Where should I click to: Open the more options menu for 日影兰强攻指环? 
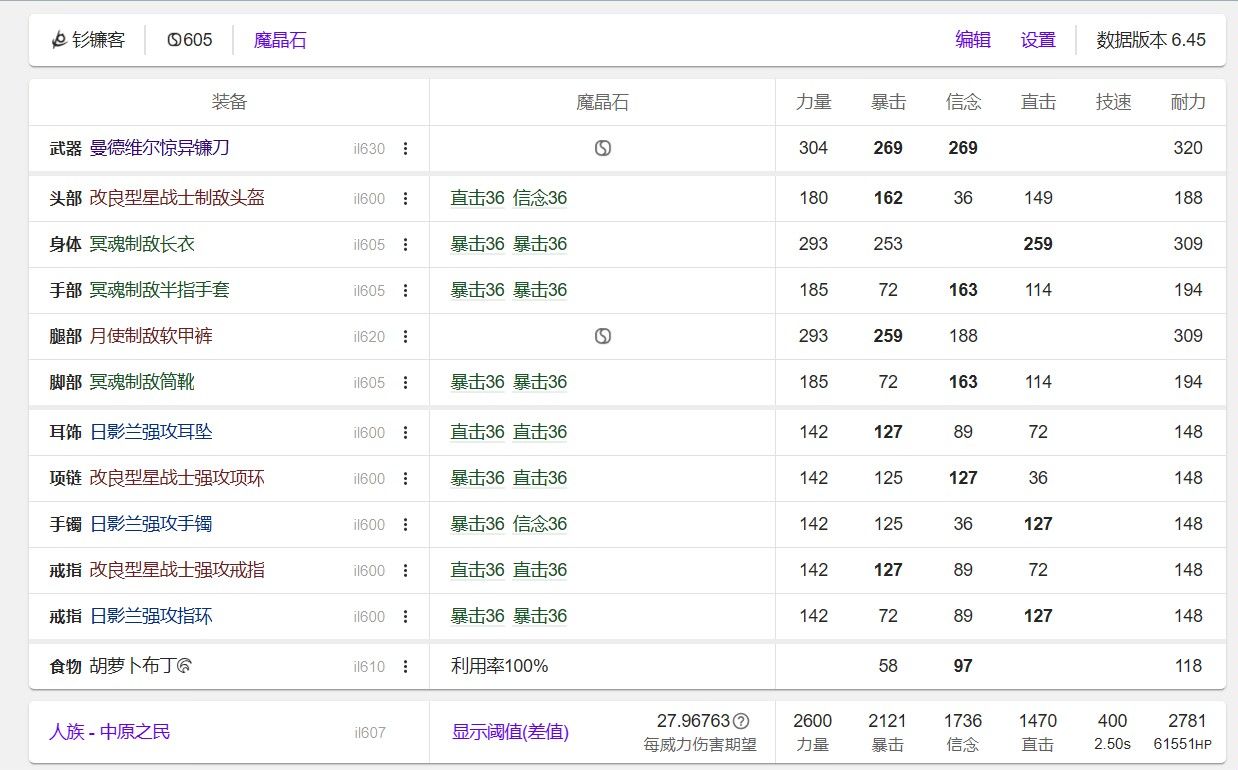405,617
